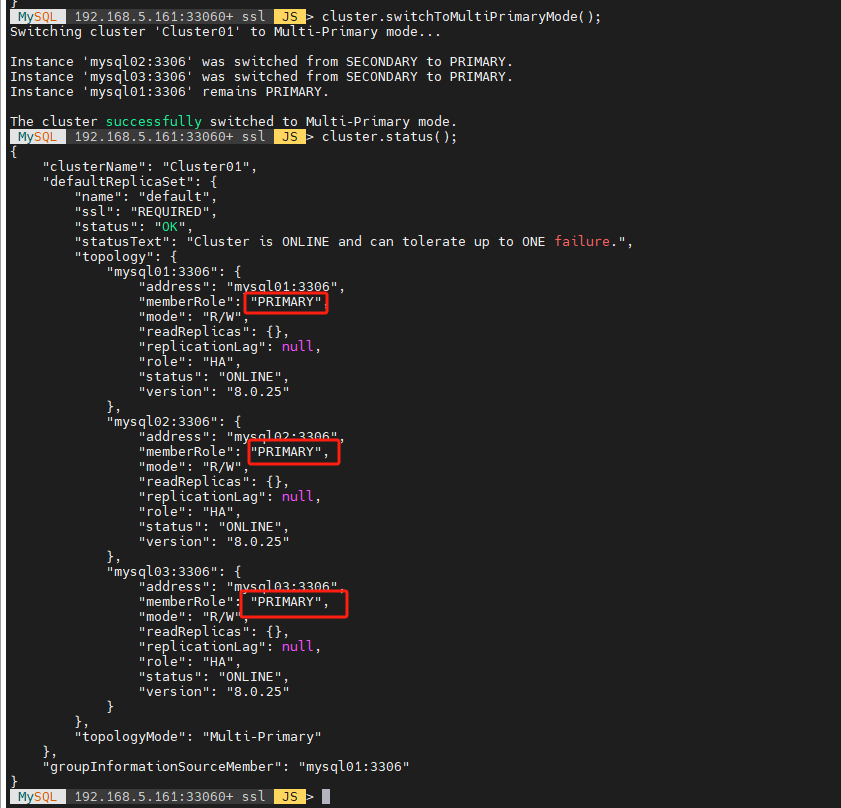Click the "mysql01:3306": { topology key
The height and width of the screenshot is (808, 841).
coord(174,272)
